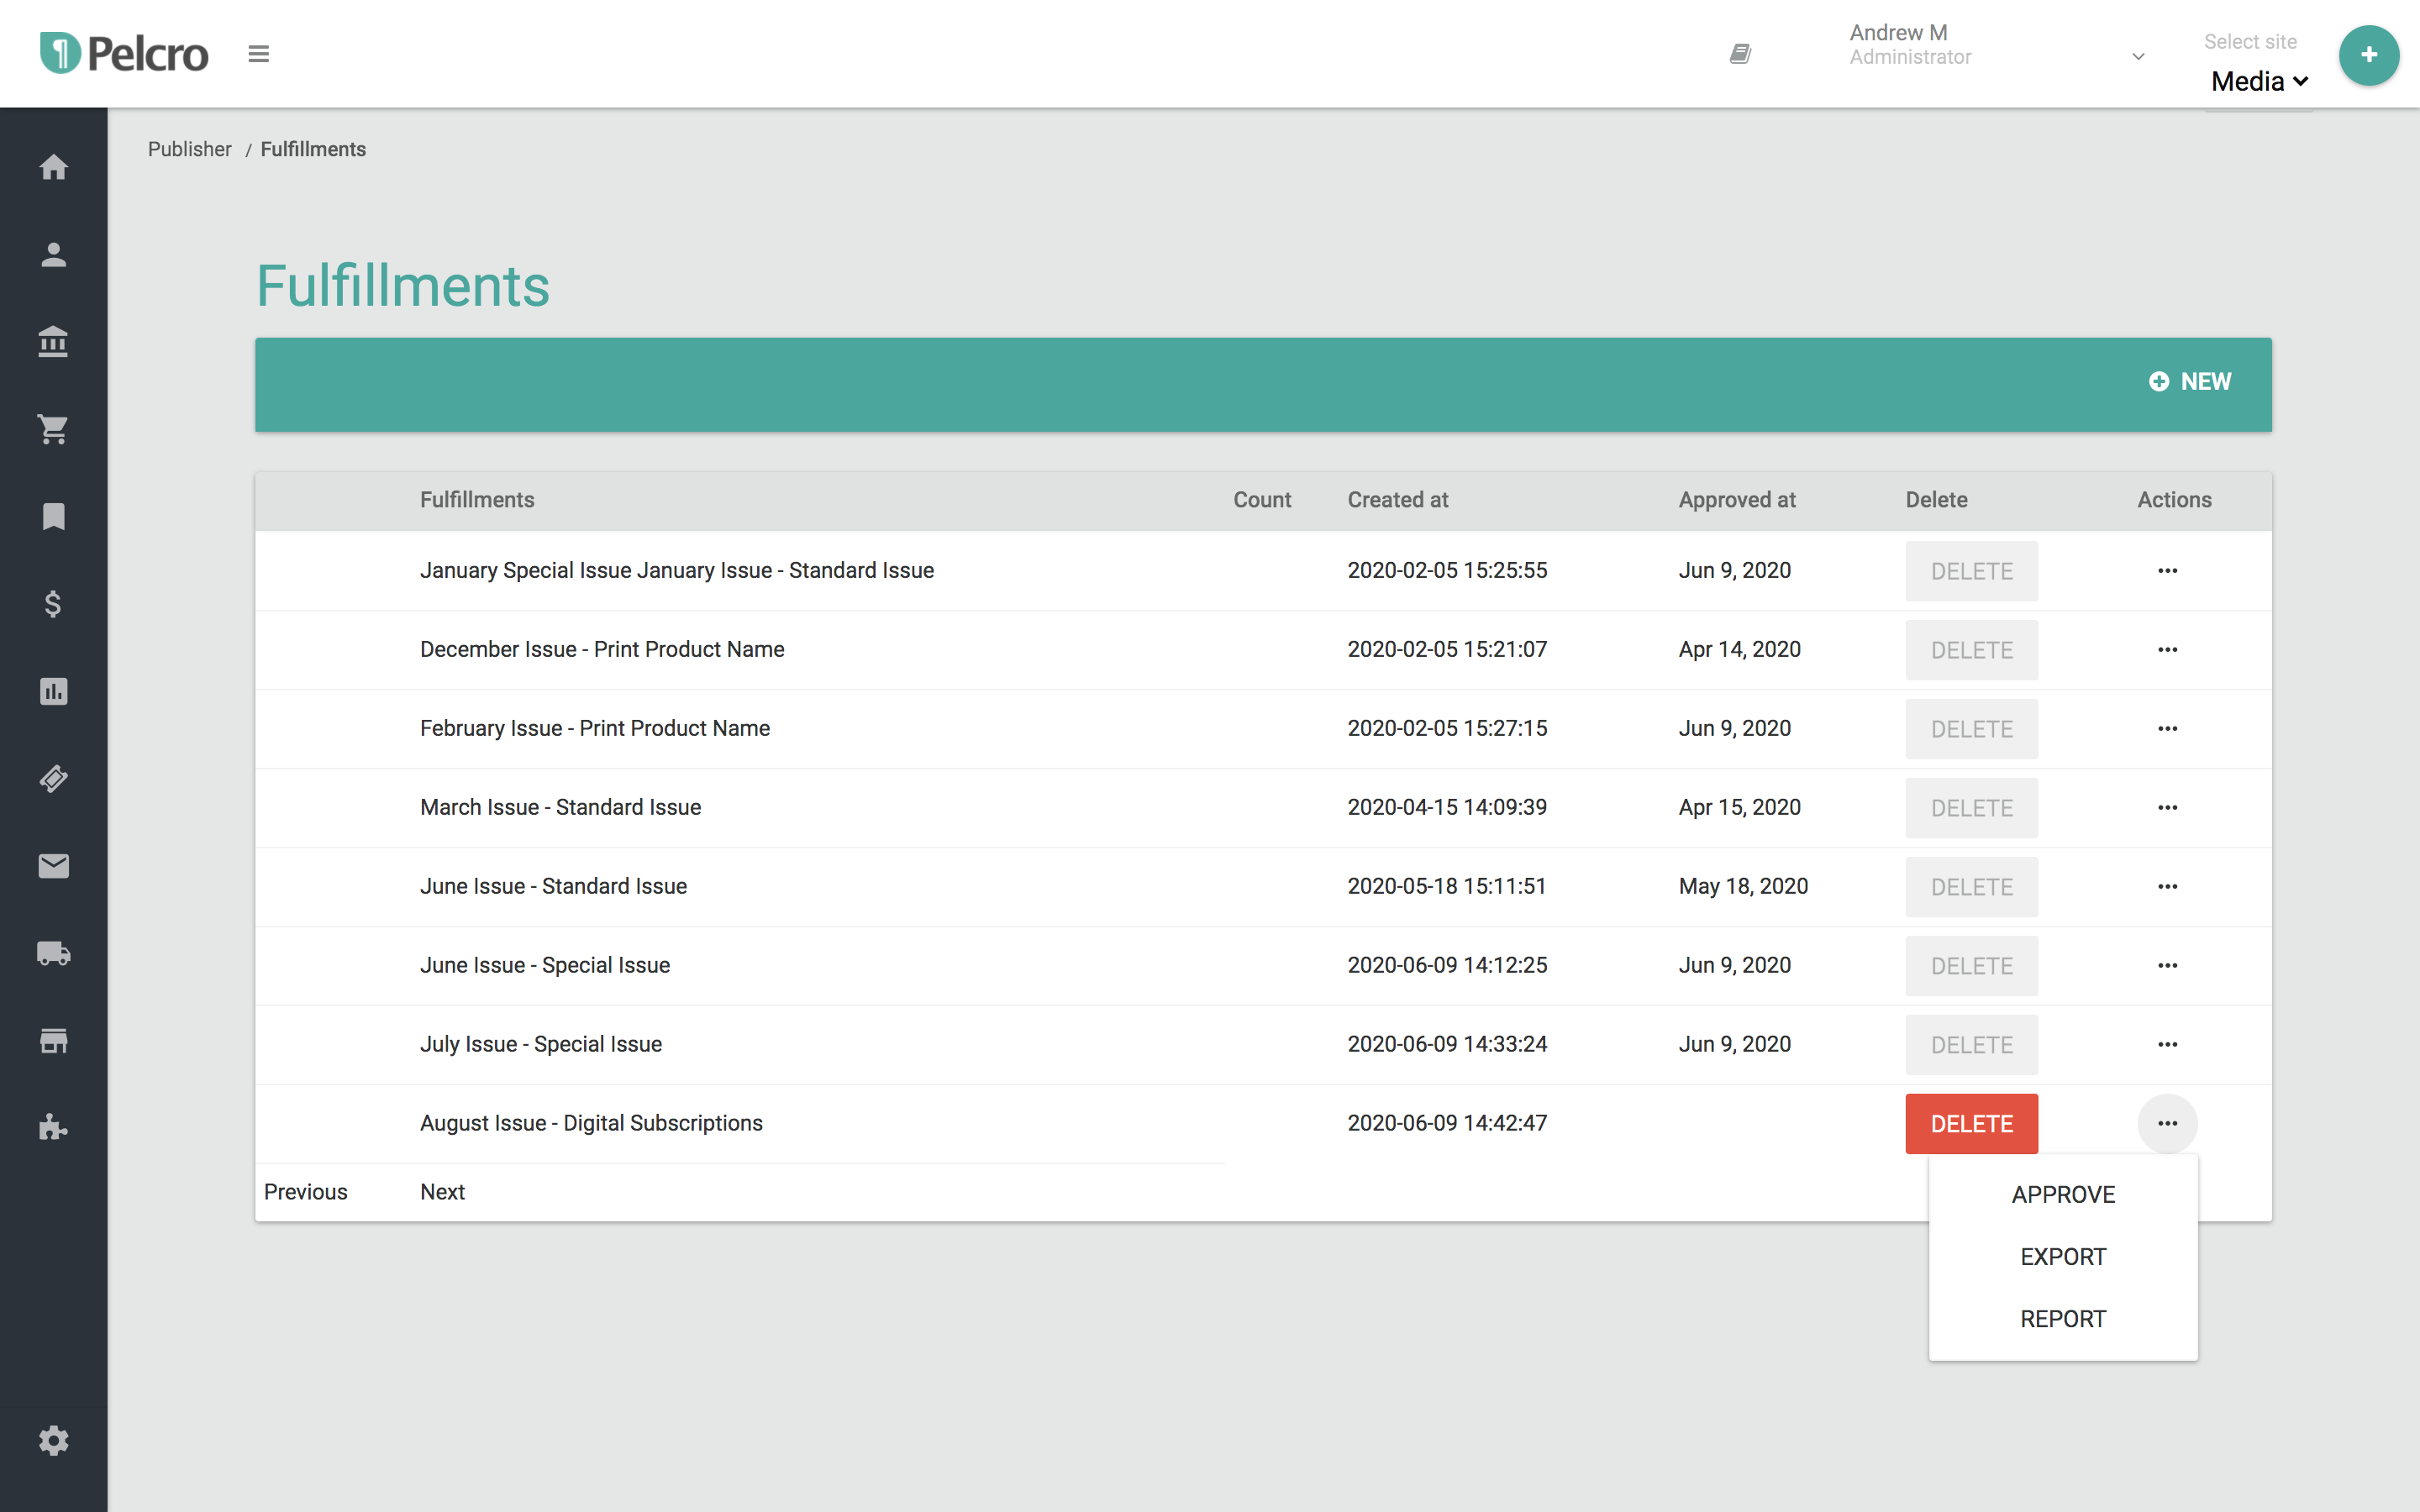
Task: Open the Media site selector dropdown
Action: click(2259, 82)
